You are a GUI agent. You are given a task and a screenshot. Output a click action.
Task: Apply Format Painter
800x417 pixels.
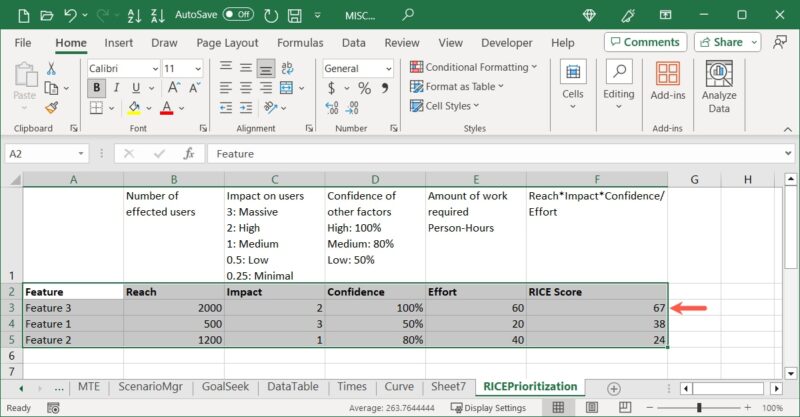pyautogui.click(x=51, y=108)
